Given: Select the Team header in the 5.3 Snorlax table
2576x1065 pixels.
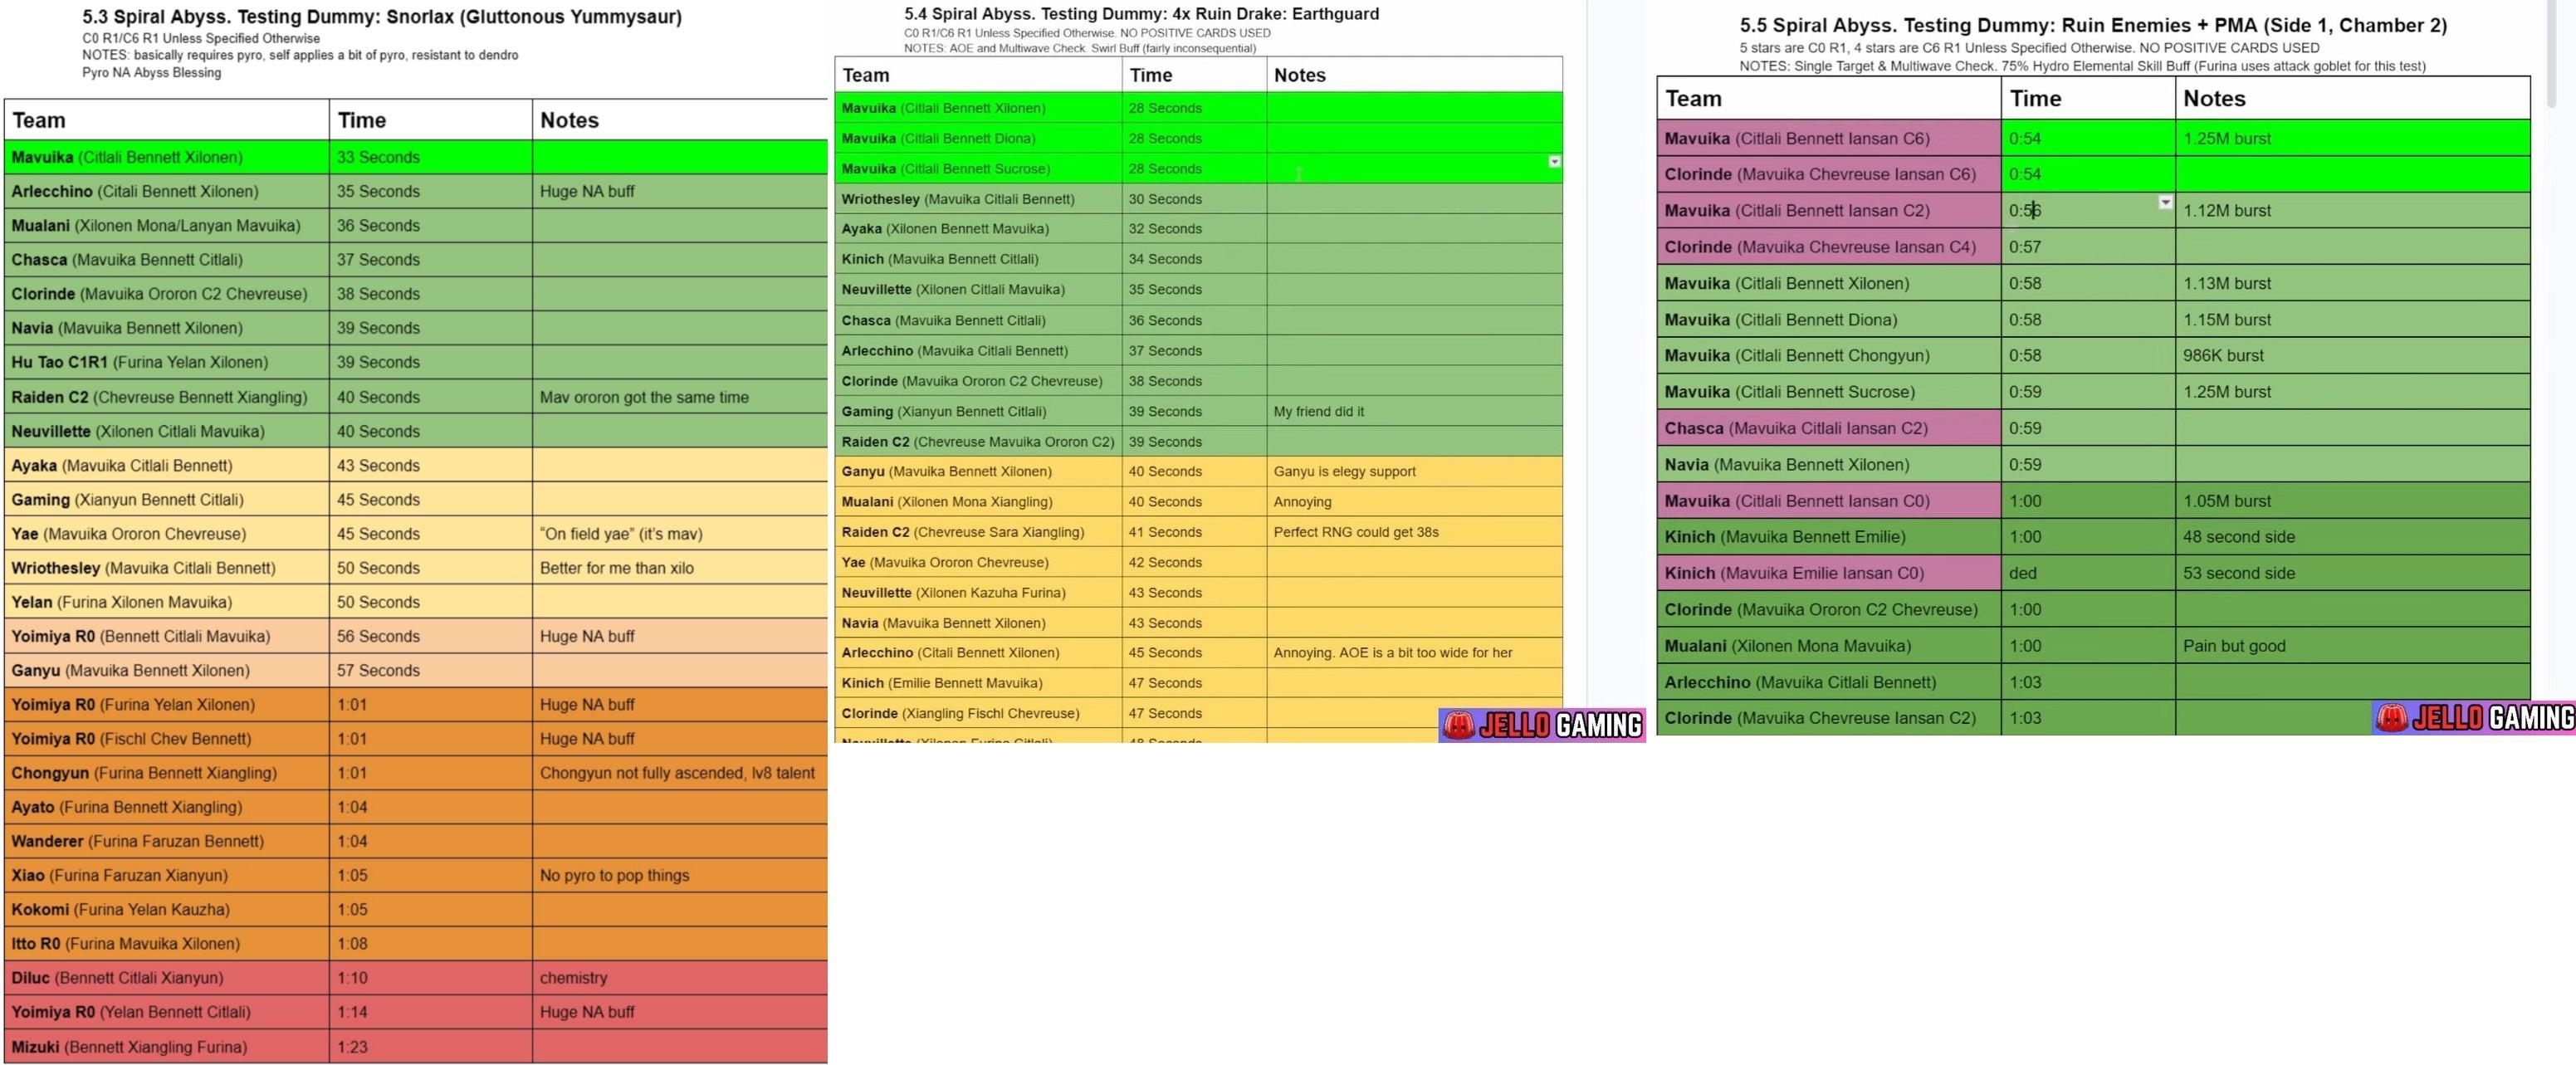Looking at the screenshot, I should click(x=167, y=120).
